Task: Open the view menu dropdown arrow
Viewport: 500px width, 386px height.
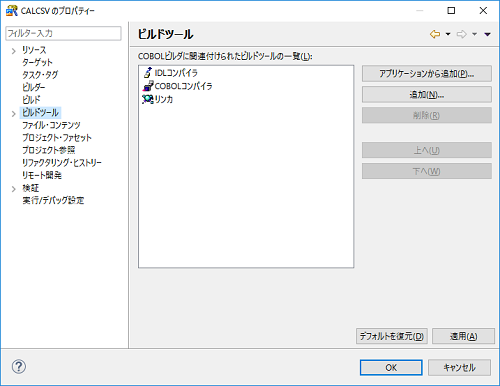Action: point(487,34)
